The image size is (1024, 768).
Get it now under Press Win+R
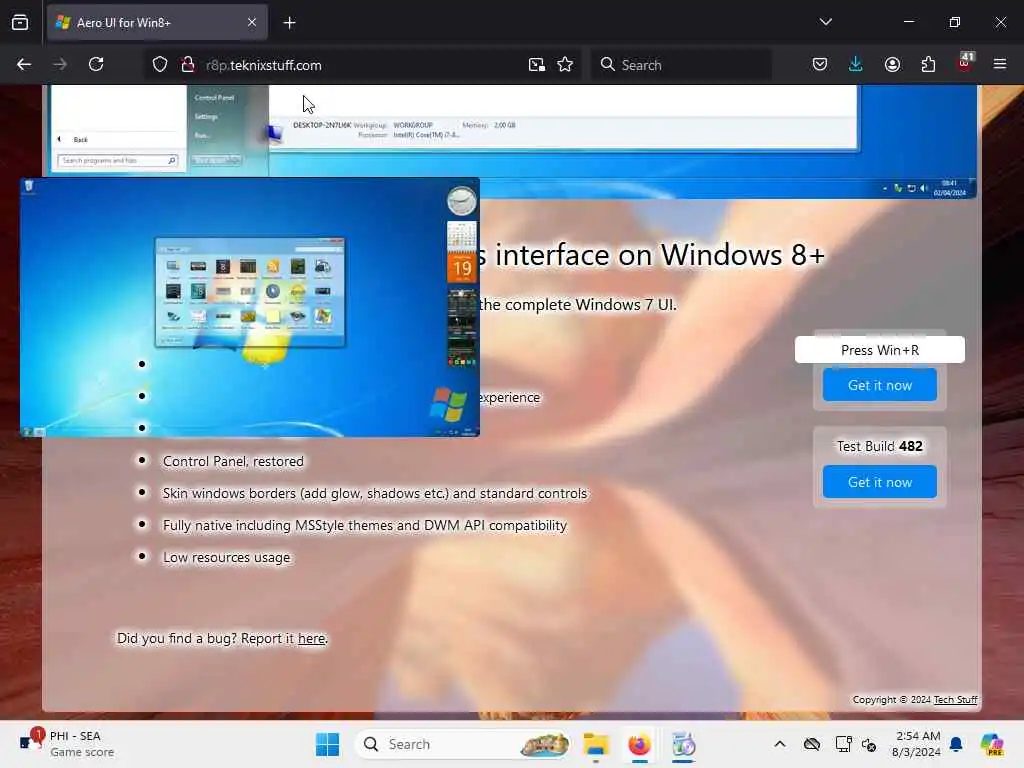[880, 385]
